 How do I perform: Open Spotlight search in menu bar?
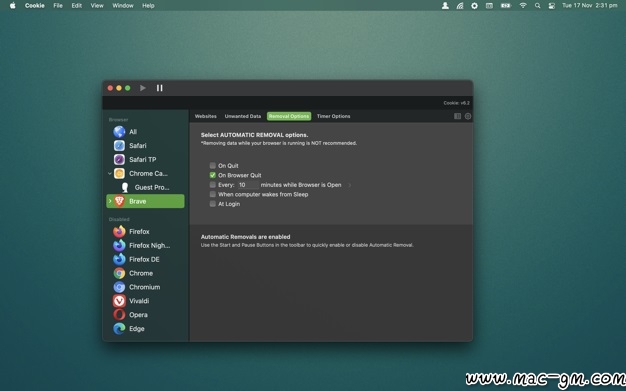[537, 6]
